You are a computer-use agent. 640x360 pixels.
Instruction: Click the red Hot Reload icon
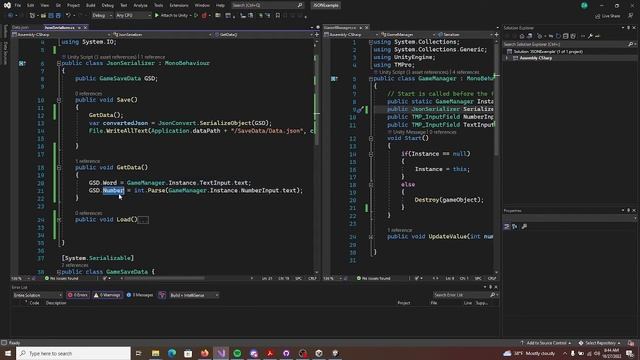(204, 16)
